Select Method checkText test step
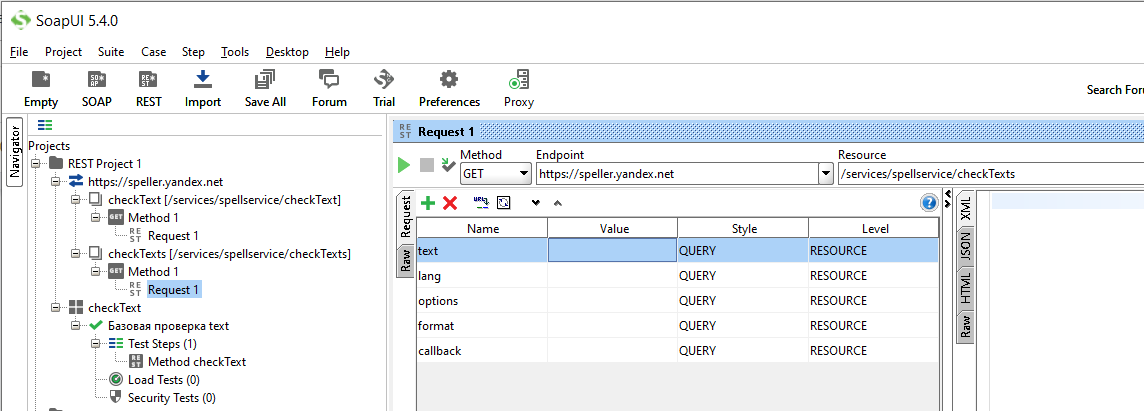The height and width of the screenshot is (411, 1144). [196, 361]
